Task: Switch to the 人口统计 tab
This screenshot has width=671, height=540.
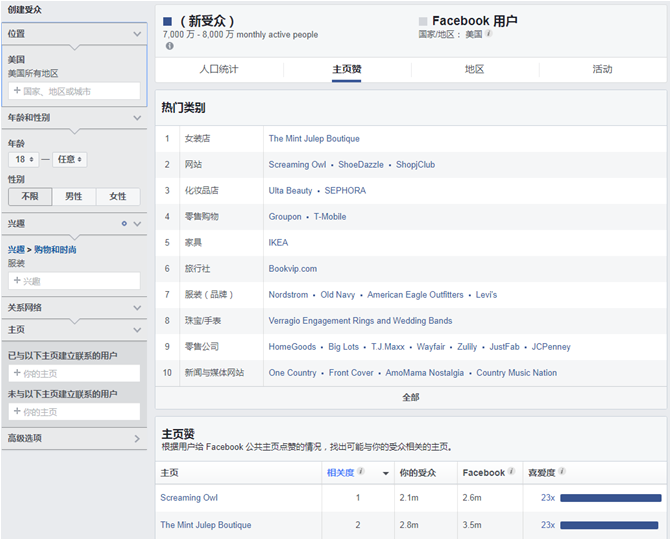Action: tap(219, 69)
